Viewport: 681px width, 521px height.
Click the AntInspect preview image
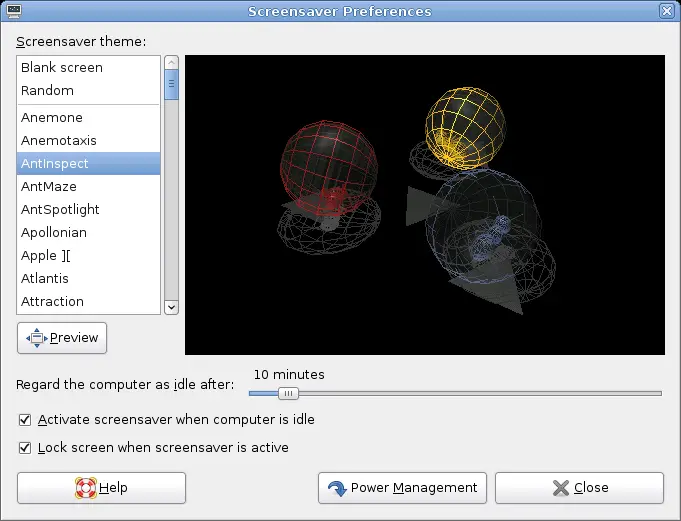pos(424,205)
